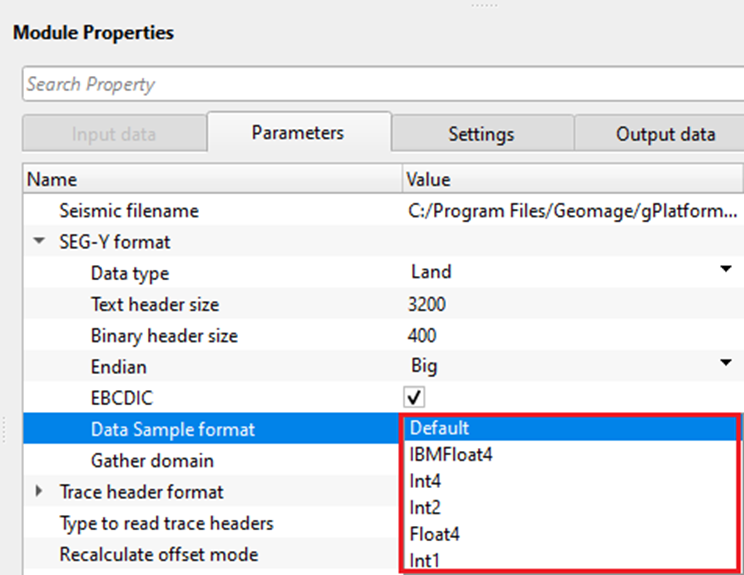744x575 pixels.
Task: Toggle the EBCDIC checkbox
Action: pyautogui.click(x=414, y=398)
